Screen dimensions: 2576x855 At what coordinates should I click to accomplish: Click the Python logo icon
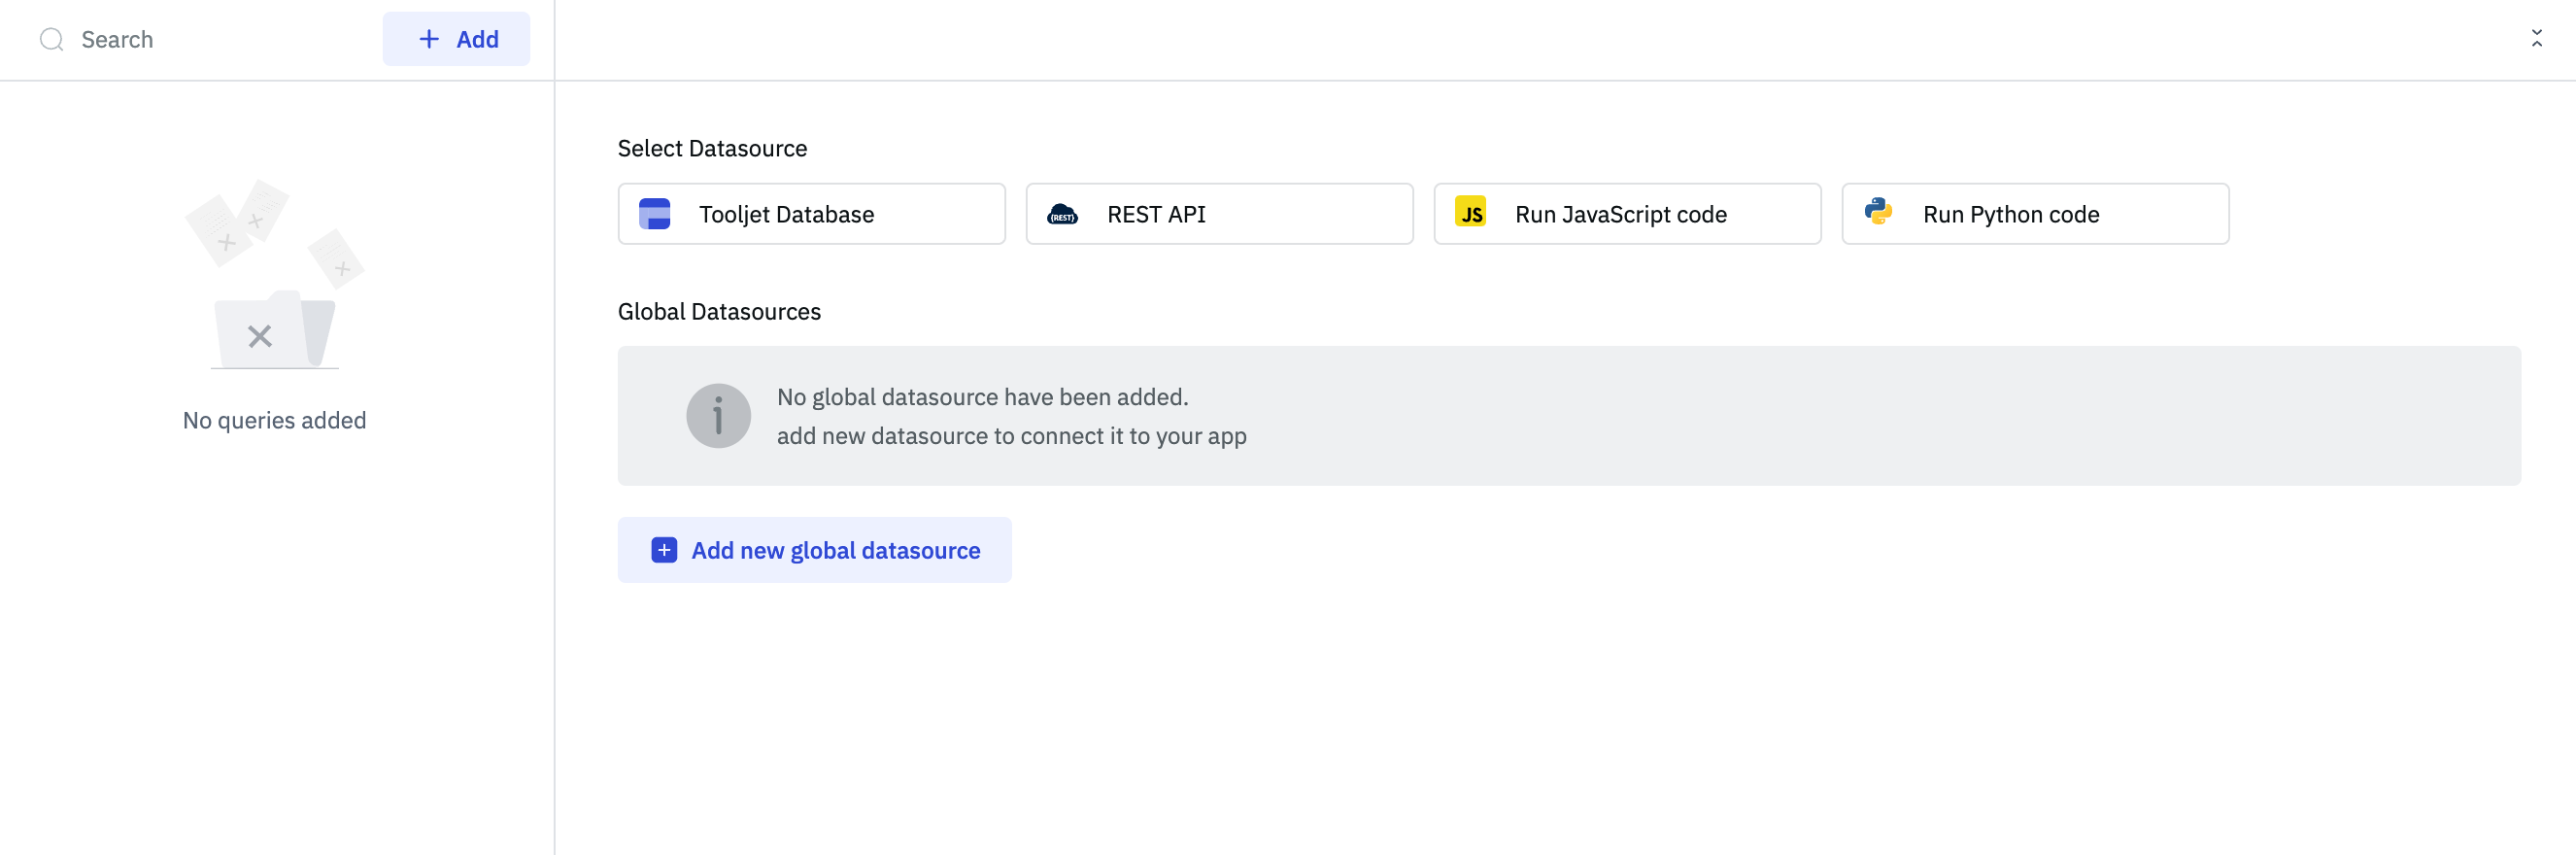(x=1878, y=212)
